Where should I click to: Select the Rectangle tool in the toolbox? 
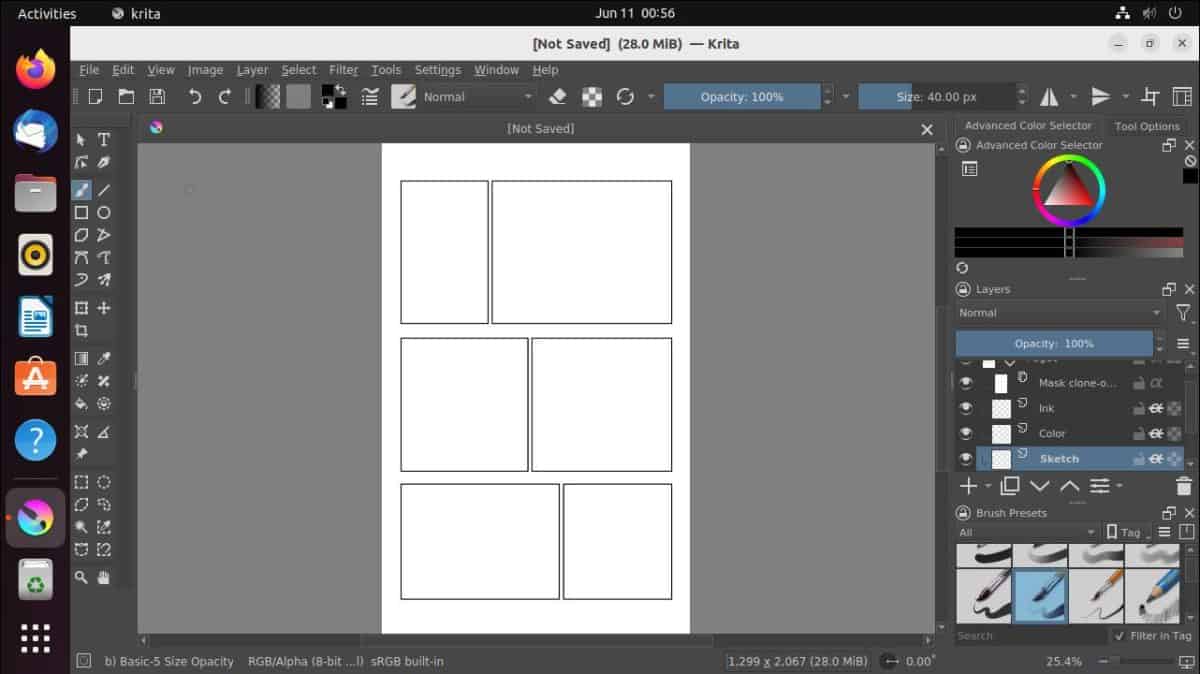(82, 212)
